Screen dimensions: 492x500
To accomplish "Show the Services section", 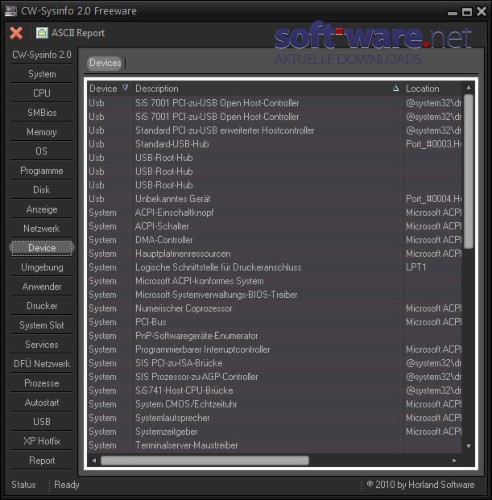I will coord(42,344).
